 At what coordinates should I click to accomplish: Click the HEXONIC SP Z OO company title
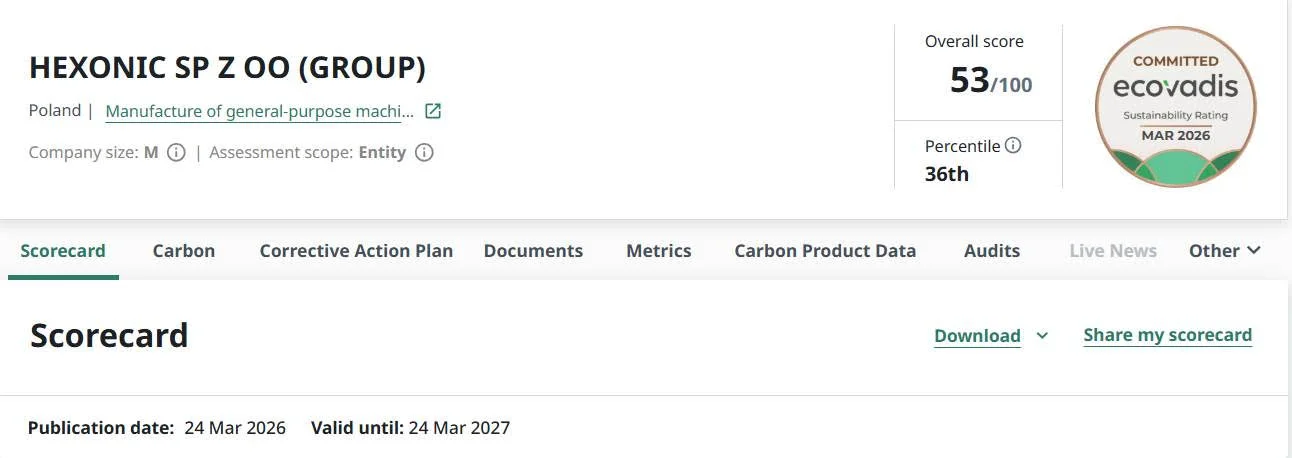pos(227,68)
